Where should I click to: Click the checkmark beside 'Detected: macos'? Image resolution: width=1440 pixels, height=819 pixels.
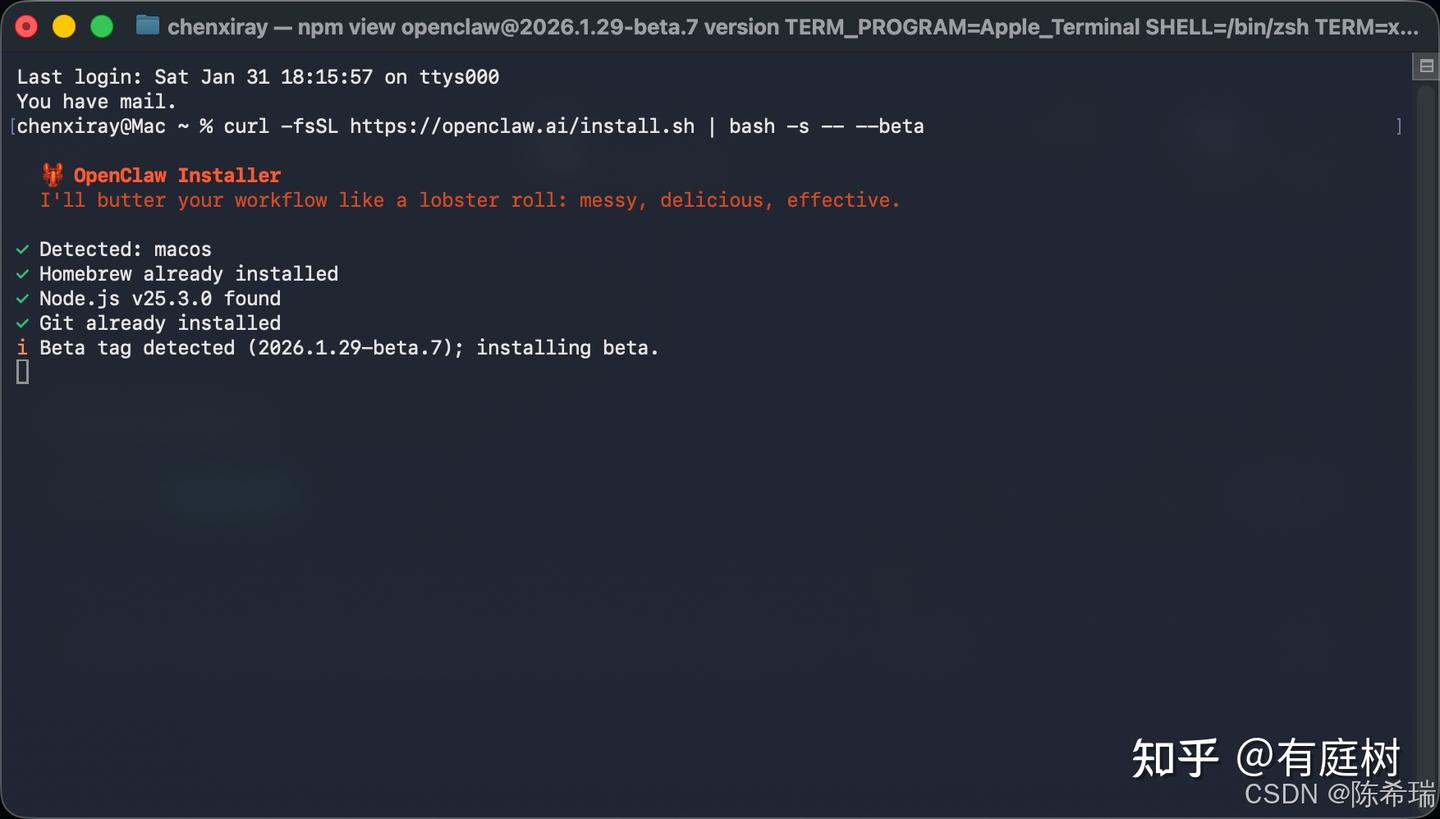tap(23, 249)
